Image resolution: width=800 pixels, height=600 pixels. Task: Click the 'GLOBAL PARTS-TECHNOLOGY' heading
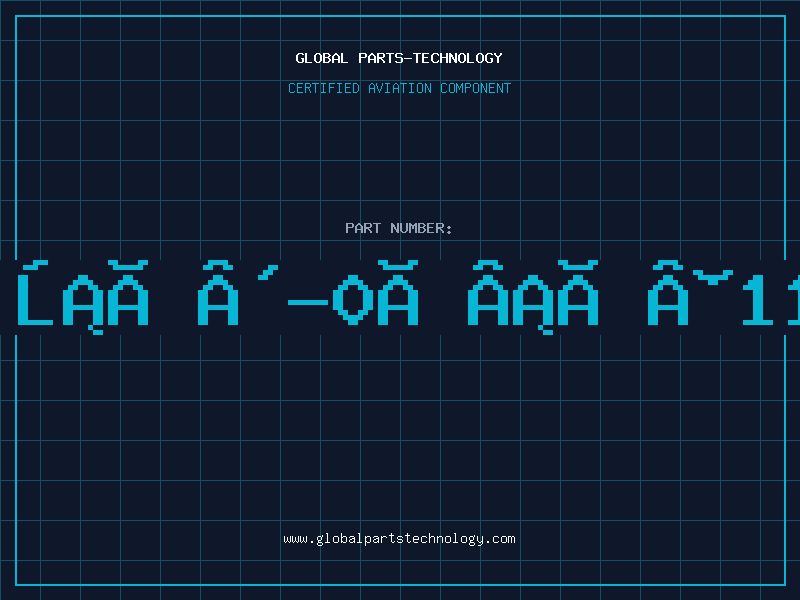399,58
